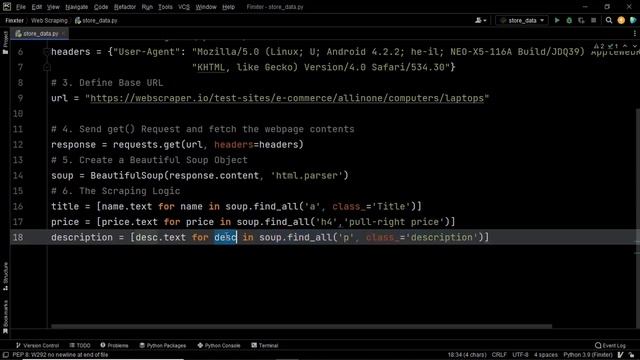Image resolution: width=640 pixels, height=360 pixels.
Task: Open Version Control tool window
Action: point(38,345)
